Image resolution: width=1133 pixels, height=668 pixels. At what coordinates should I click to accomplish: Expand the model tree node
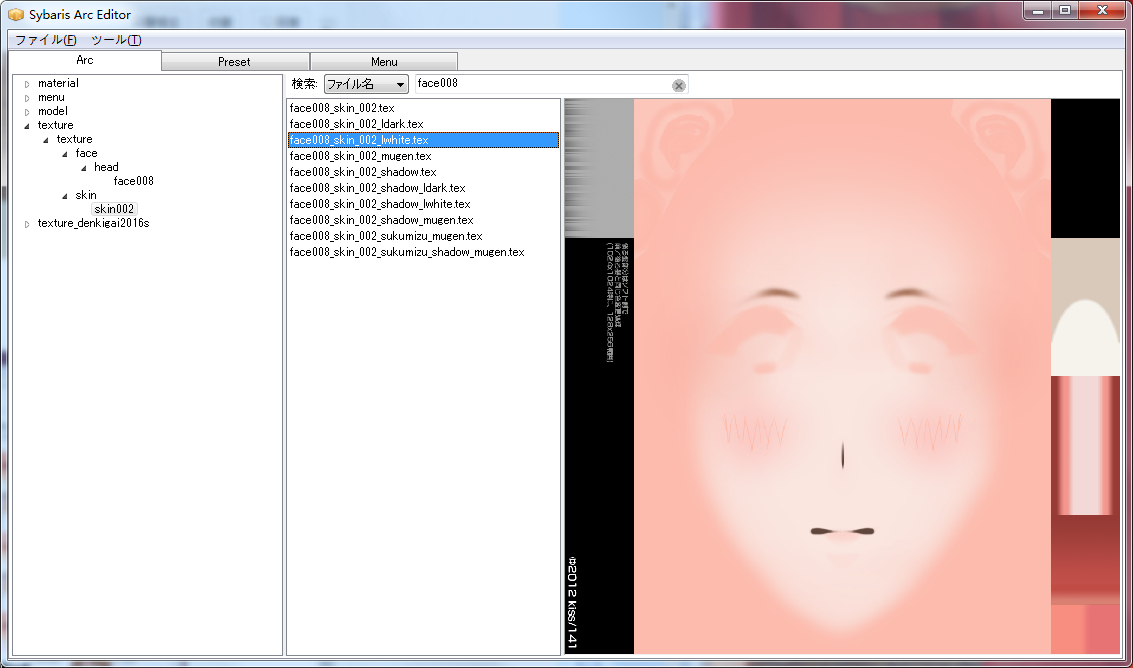coord(27,112)
